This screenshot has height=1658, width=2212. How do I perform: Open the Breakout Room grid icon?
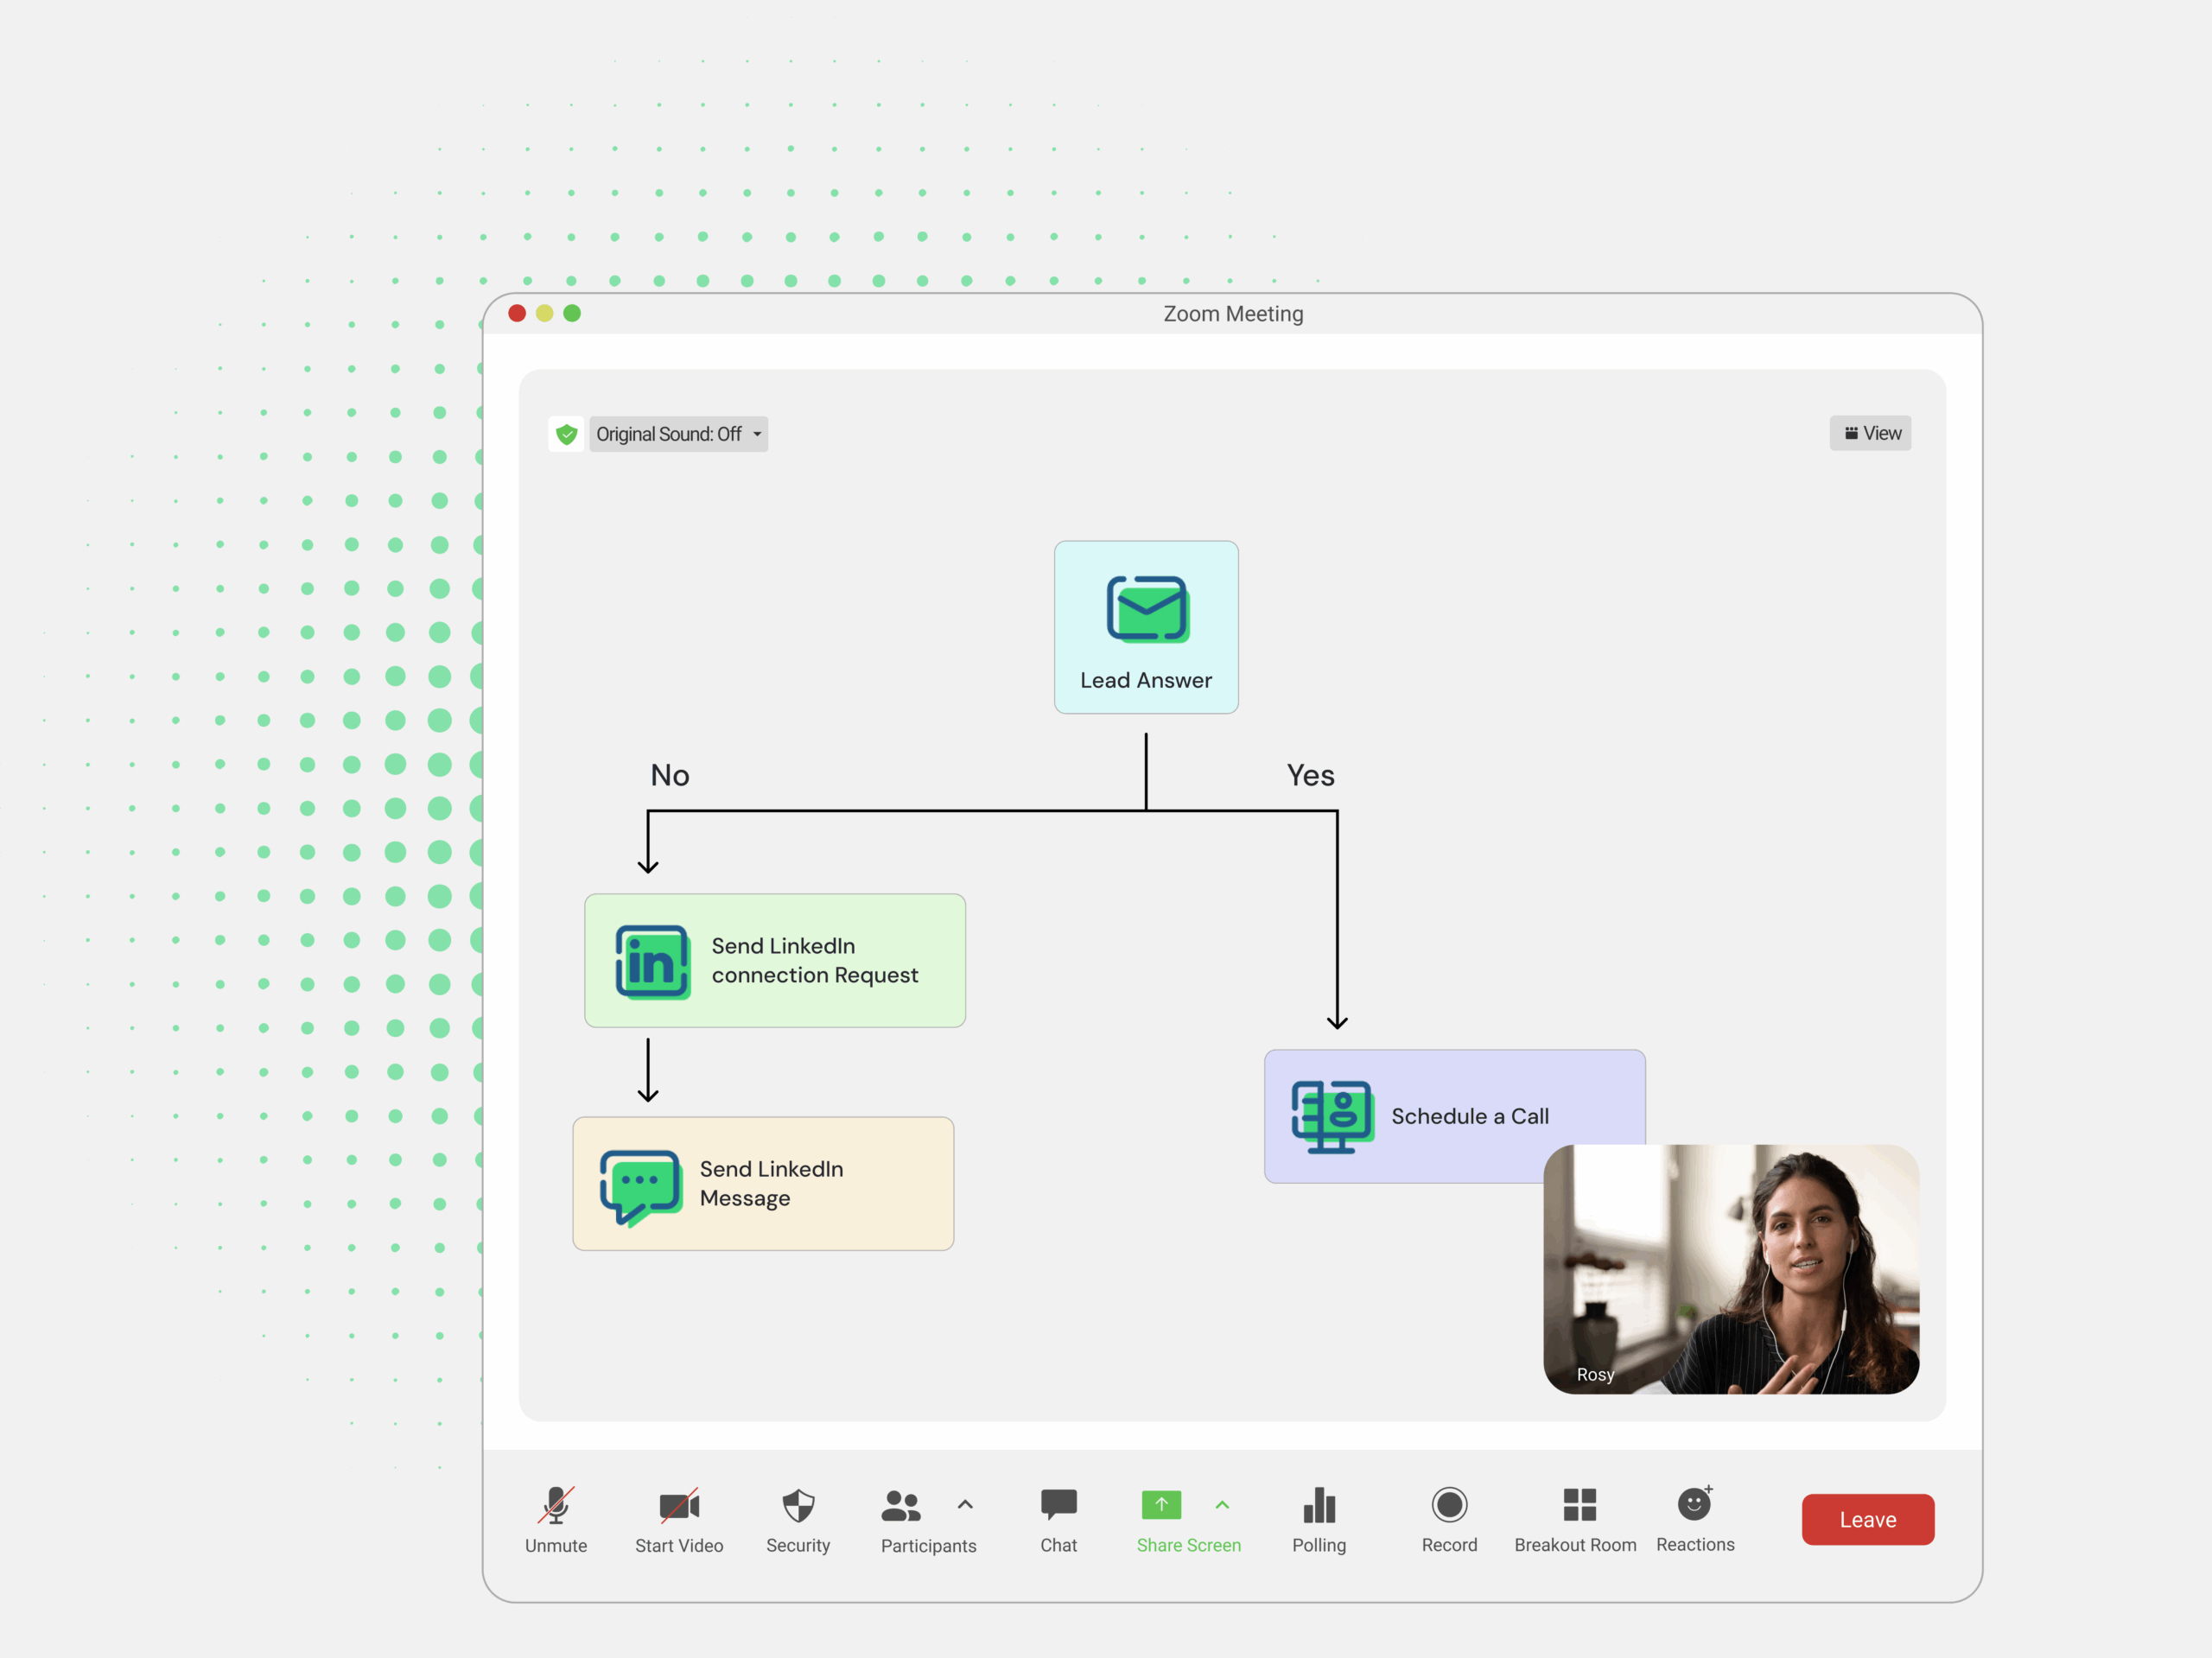[1579, 1505]
